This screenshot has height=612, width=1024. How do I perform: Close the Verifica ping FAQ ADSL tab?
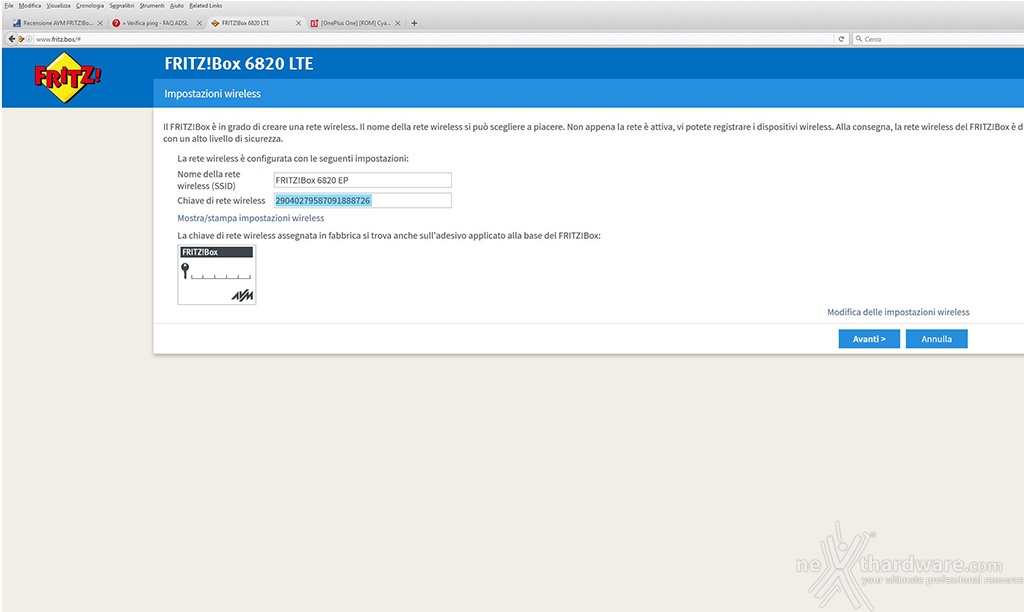[199, 23]
